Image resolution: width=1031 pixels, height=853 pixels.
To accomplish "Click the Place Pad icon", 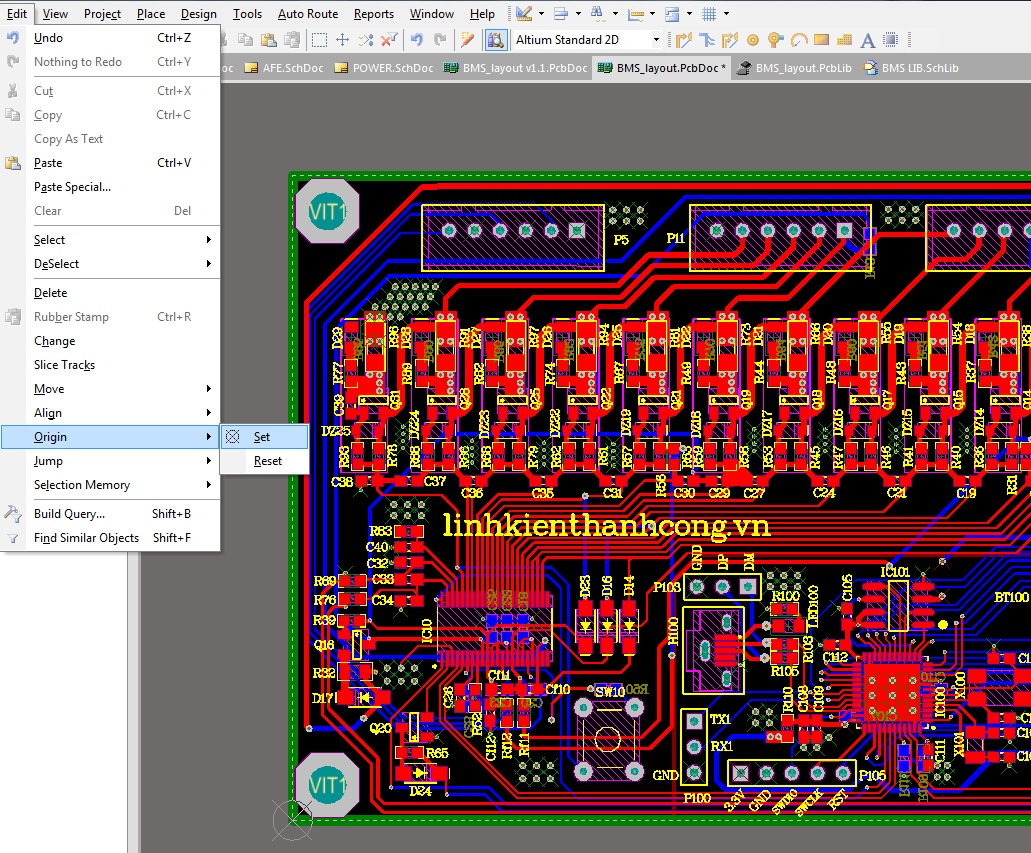I will (x=753, y=40).
